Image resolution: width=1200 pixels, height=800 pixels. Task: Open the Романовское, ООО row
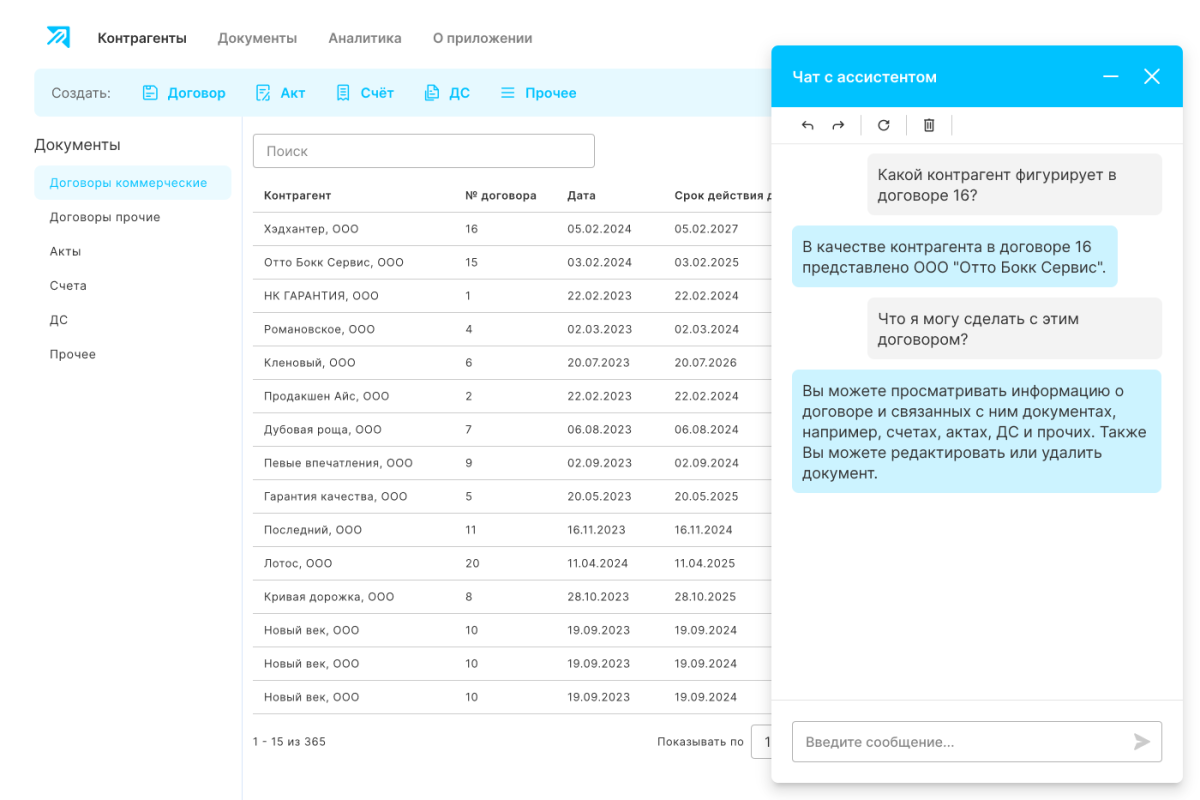[x=512, y=329]
